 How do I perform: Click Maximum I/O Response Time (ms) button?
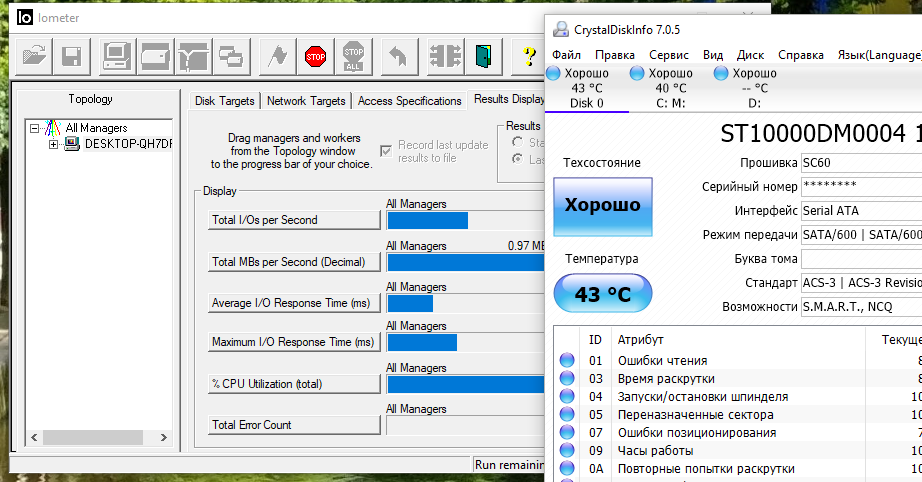(294, 342)
